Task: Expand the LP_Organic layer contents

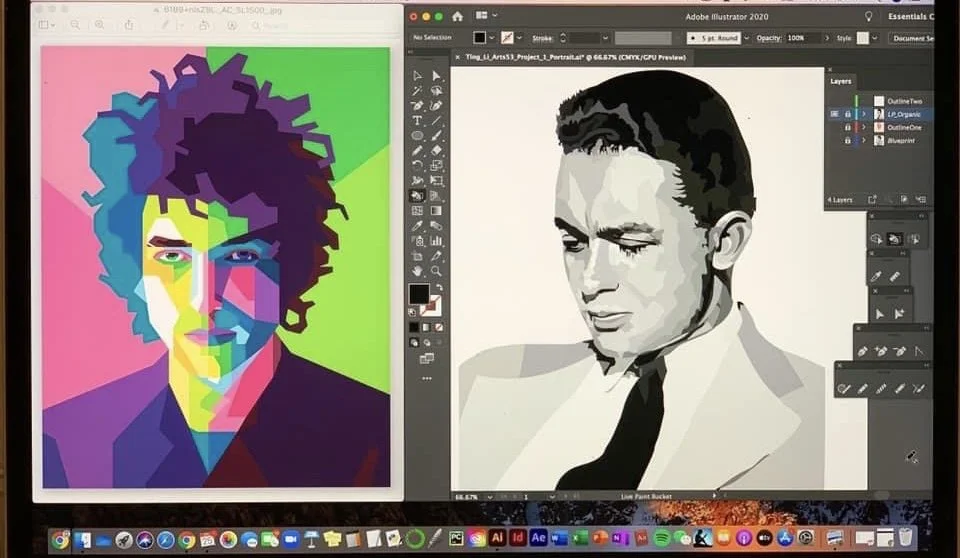Action: click(864, 114)
